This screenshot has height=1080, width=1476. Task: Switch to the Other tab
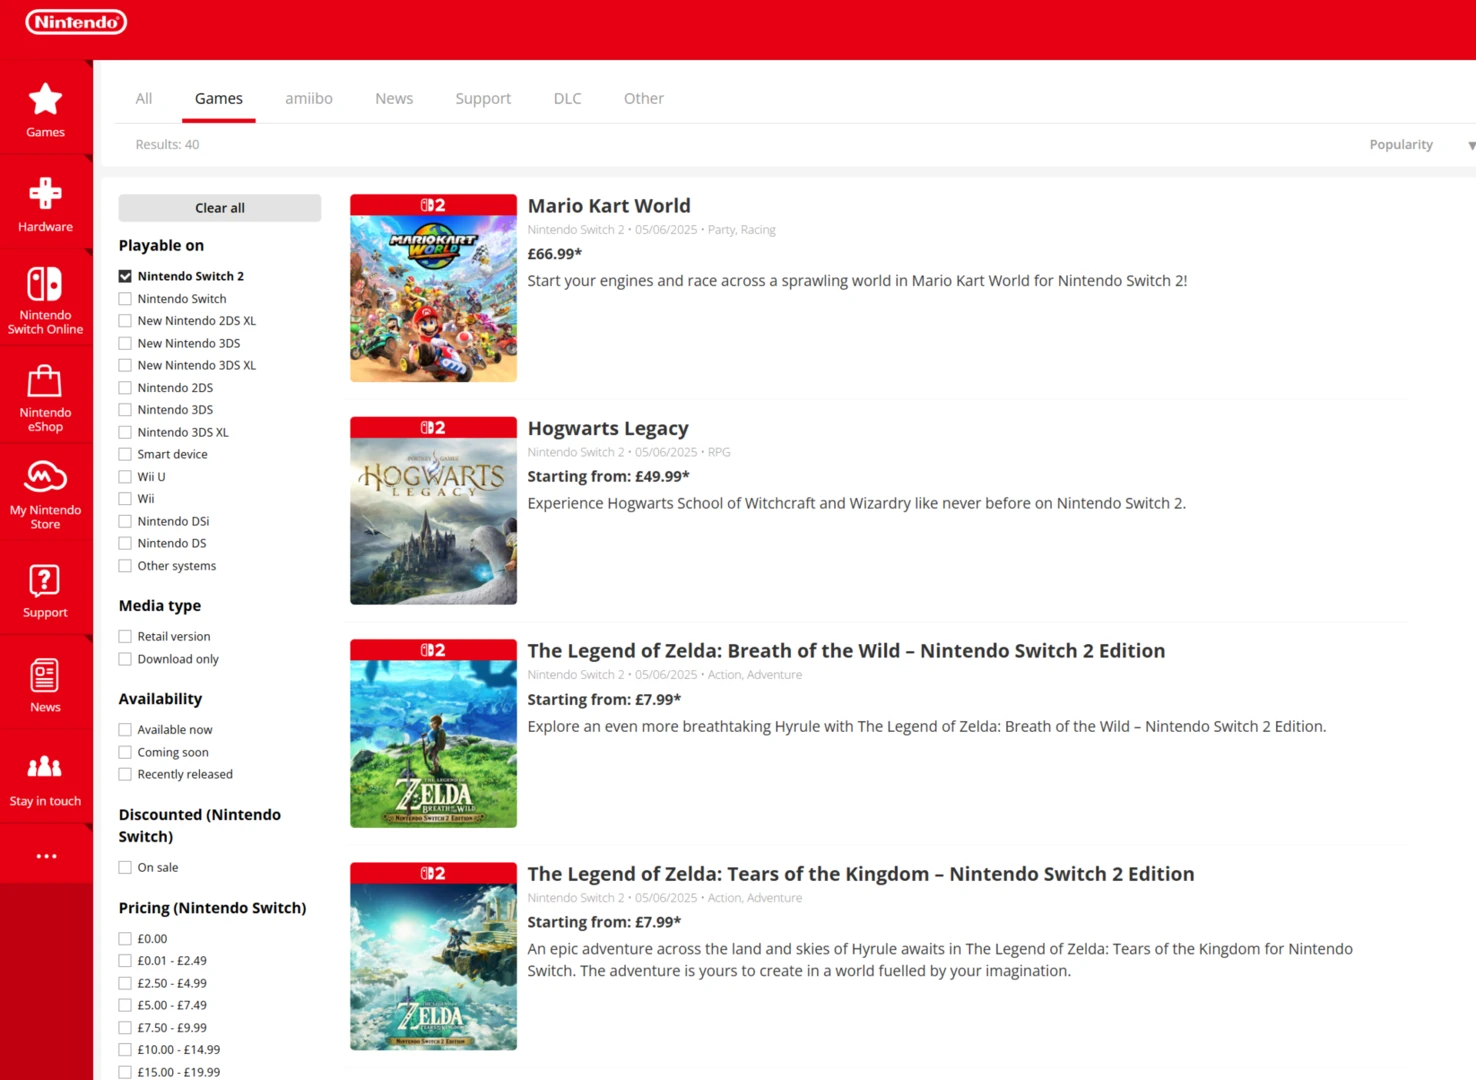click(x=644, y=98)
